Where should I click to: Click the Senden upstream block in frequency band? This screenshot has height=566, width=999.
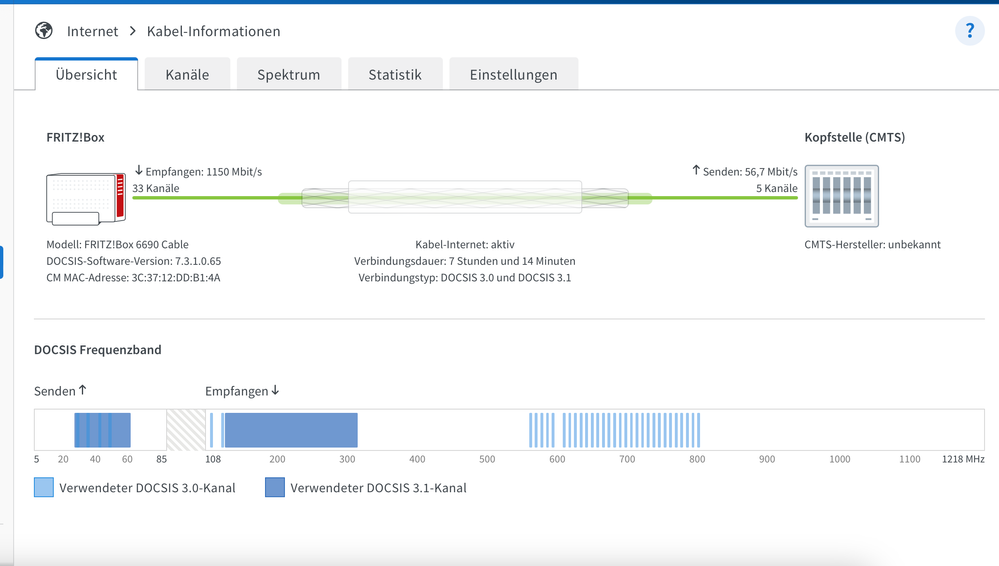[x=102, y=430]
